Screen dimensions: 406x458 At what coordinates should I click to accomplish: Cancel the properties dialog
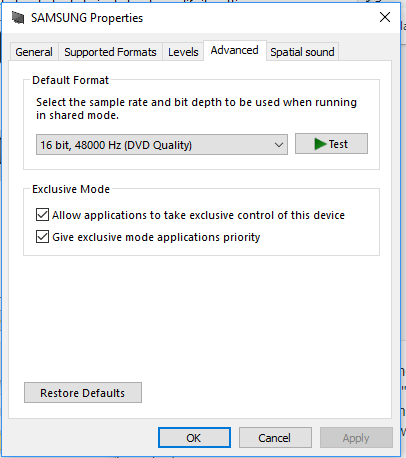(275, 438)
